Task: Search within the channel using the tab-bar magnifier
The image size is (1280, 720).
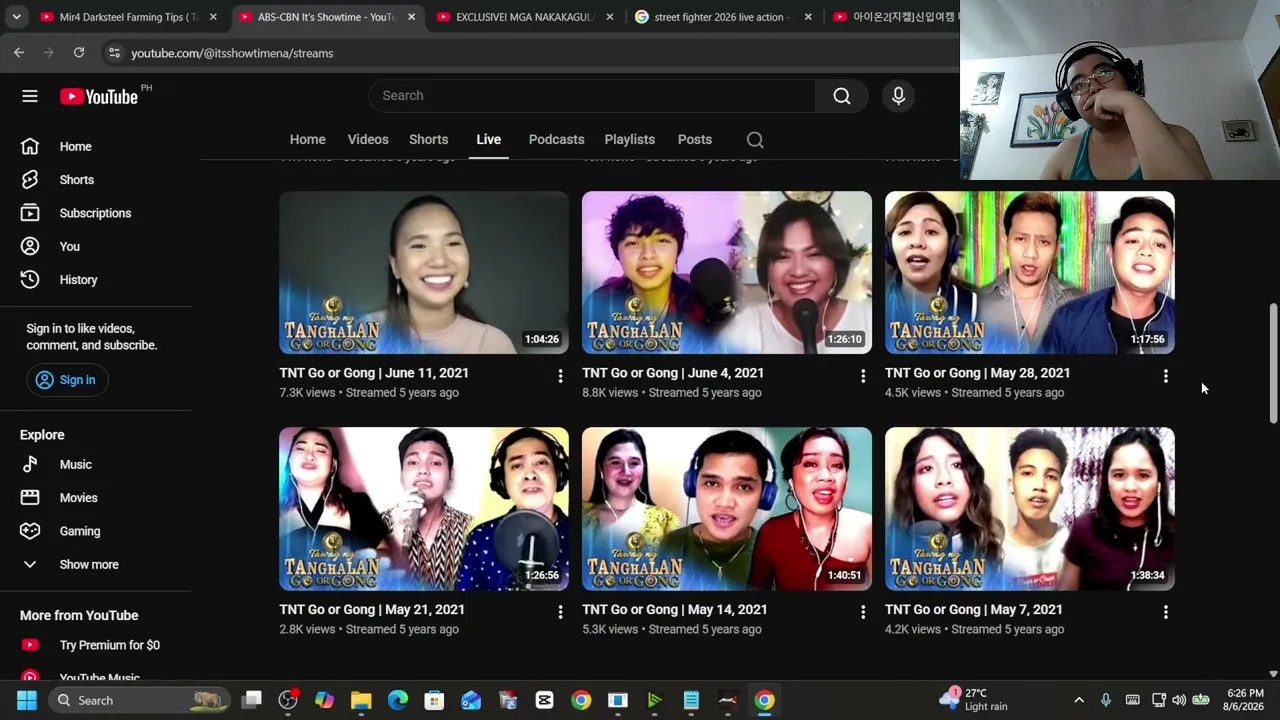Action: [x=755, y=140]
